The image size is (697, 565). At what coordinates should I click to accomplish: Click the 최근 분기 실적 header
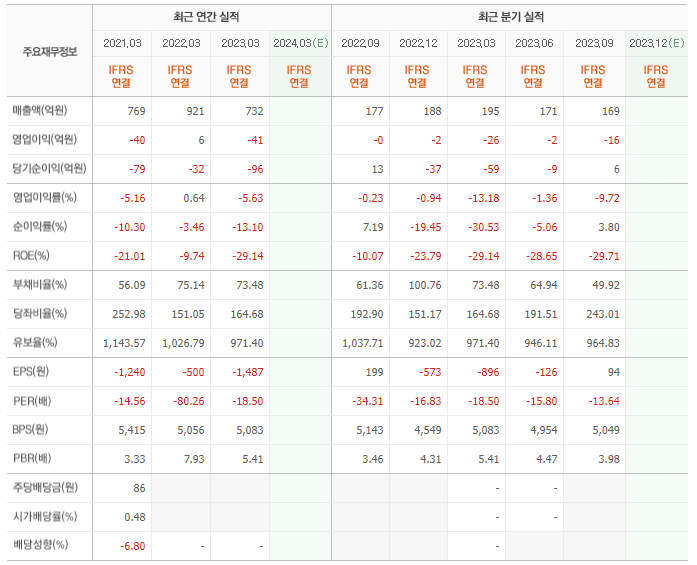[x=511, y=17]
